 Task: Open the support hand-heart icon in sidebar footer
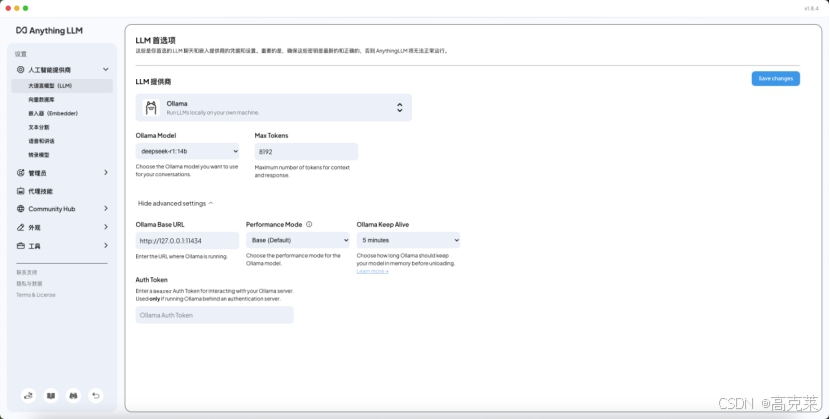pos(28,395)
